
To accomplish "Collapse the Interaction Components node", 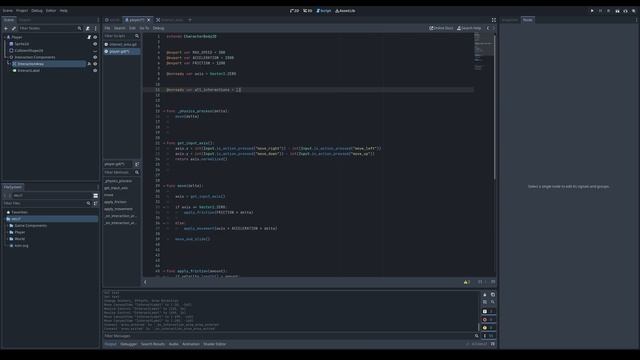I will (x=7, y=58).
